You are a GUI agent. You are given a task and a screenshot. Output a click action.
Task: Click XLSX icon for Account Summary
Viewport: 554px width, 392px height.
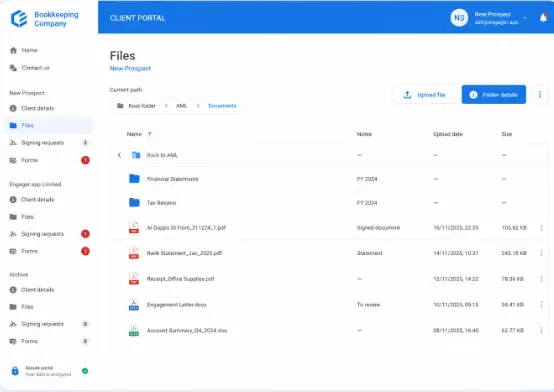[134, 330]
